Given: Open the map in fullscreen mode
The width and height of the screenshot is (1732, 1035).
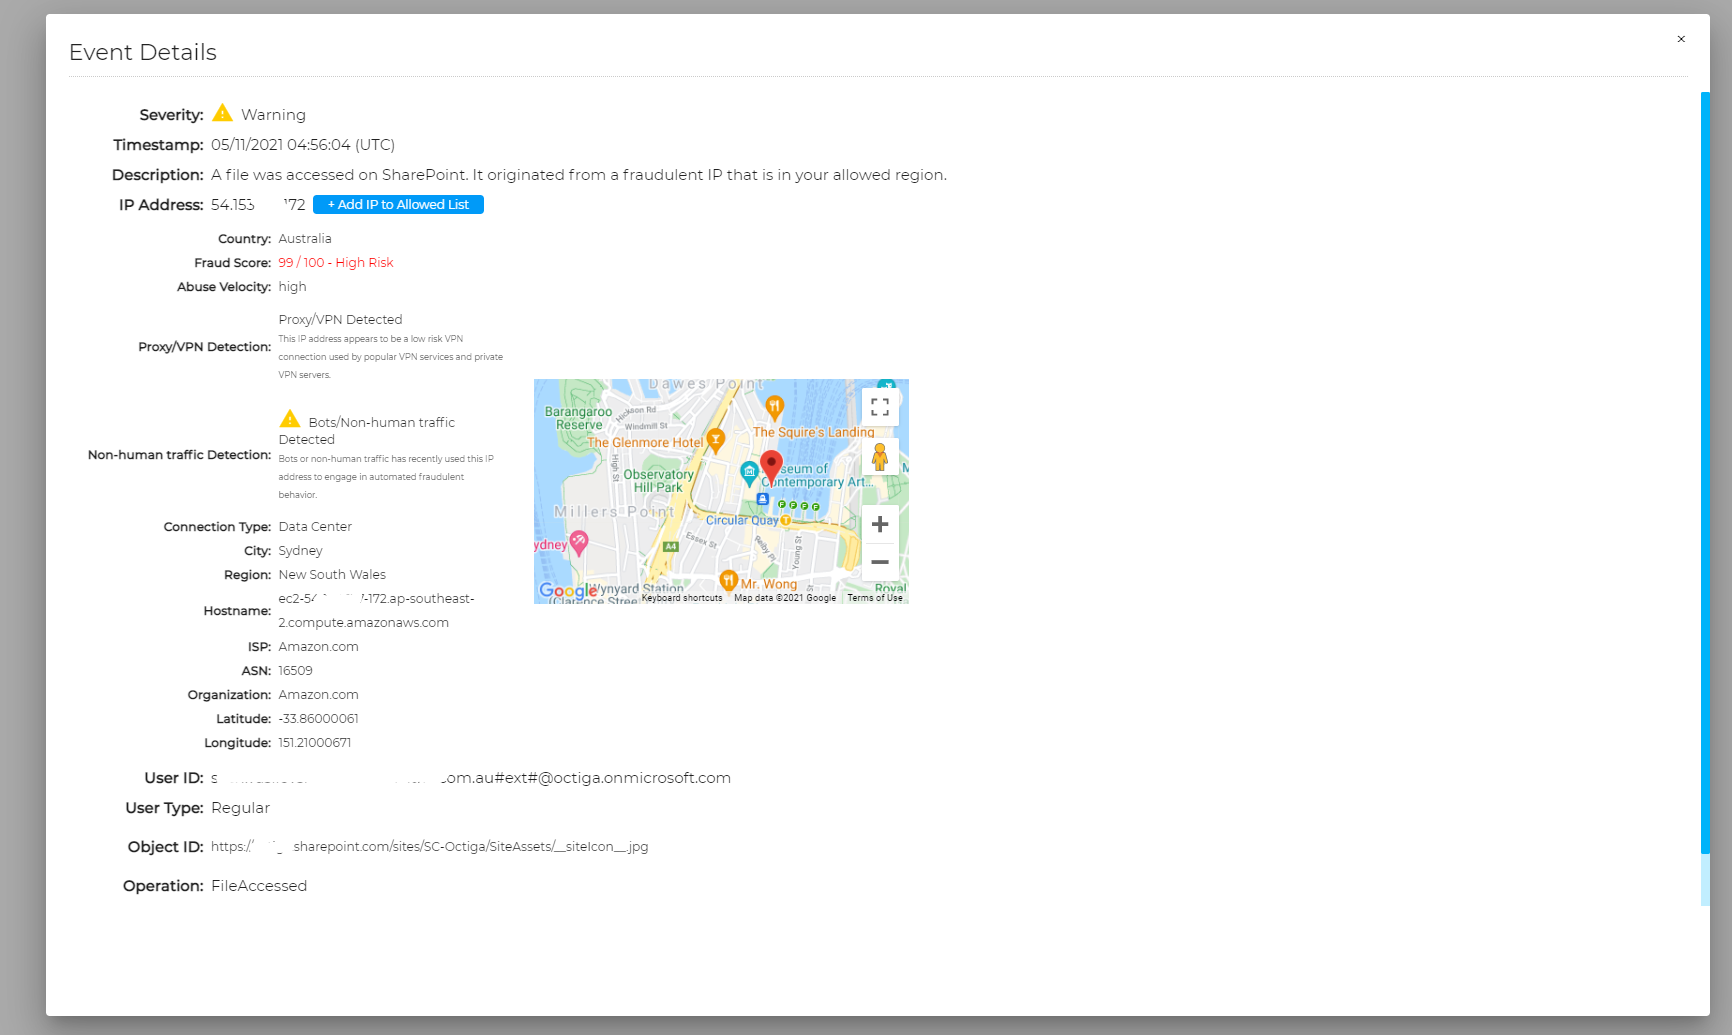Looking at the screenshot, I should click(x=880, y=407).
